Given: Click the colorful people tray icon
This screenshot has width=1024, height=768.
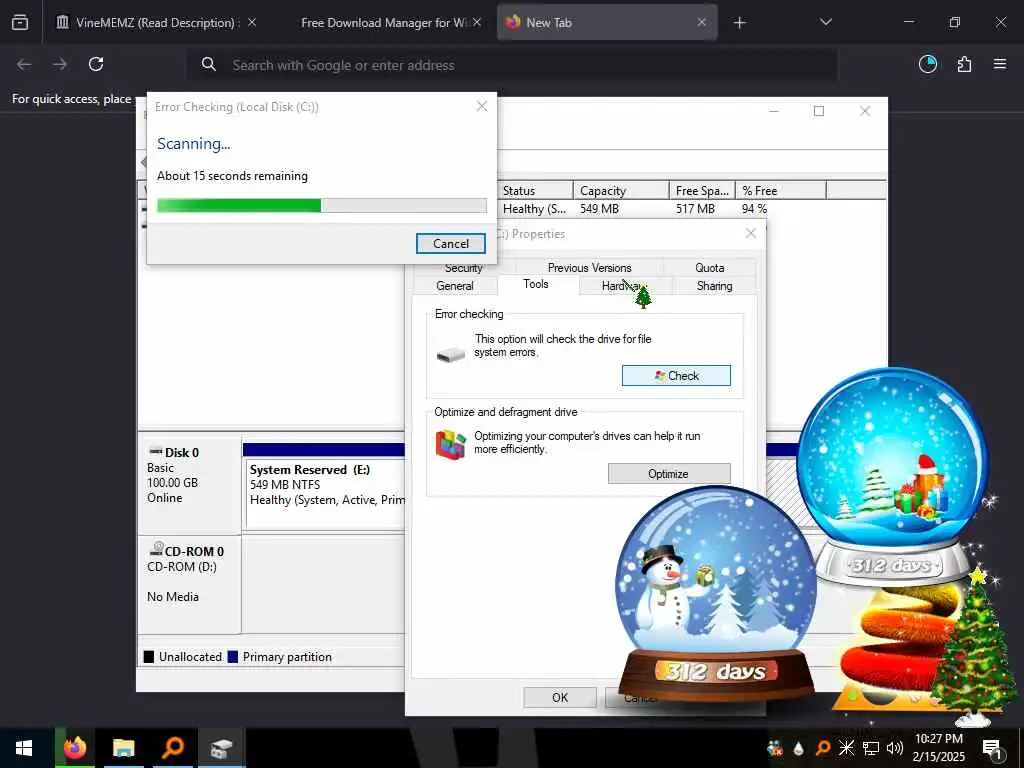Looking at the screenshot, I should pyautogui.click(x=775, y=748).
